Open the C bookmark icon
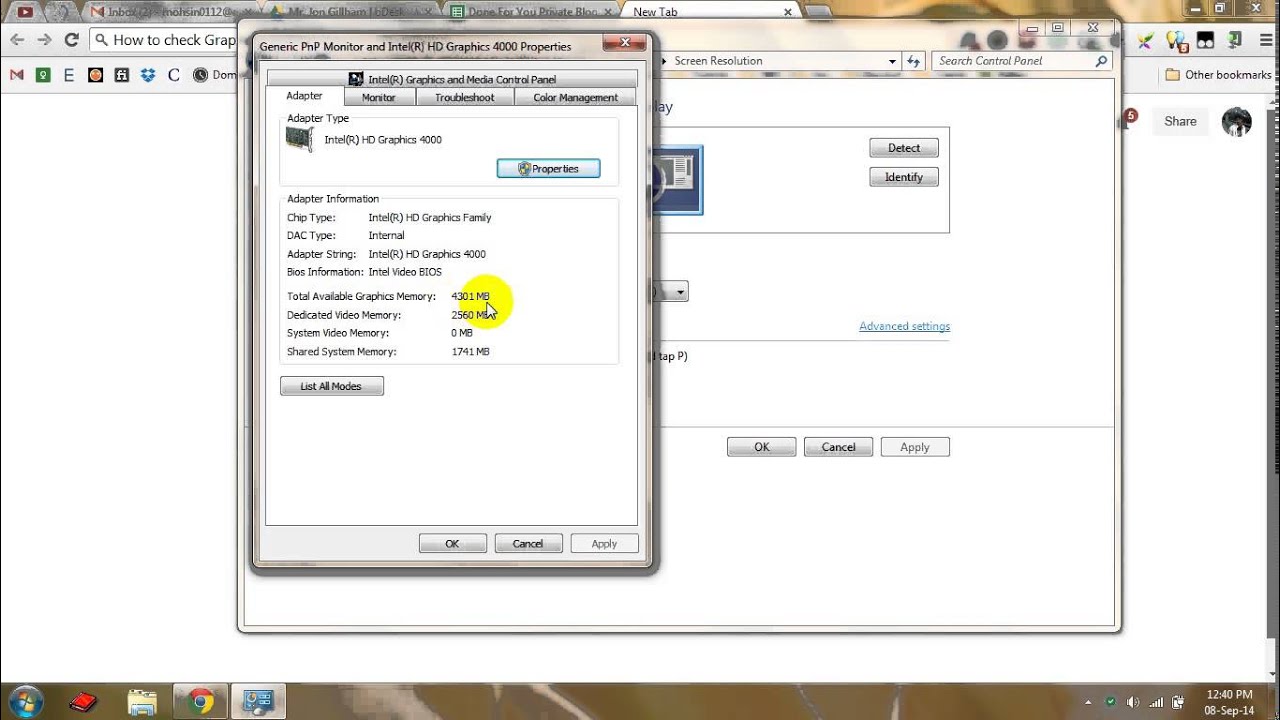This screenshot has width=1280, height=720. [x=174, y=75]
